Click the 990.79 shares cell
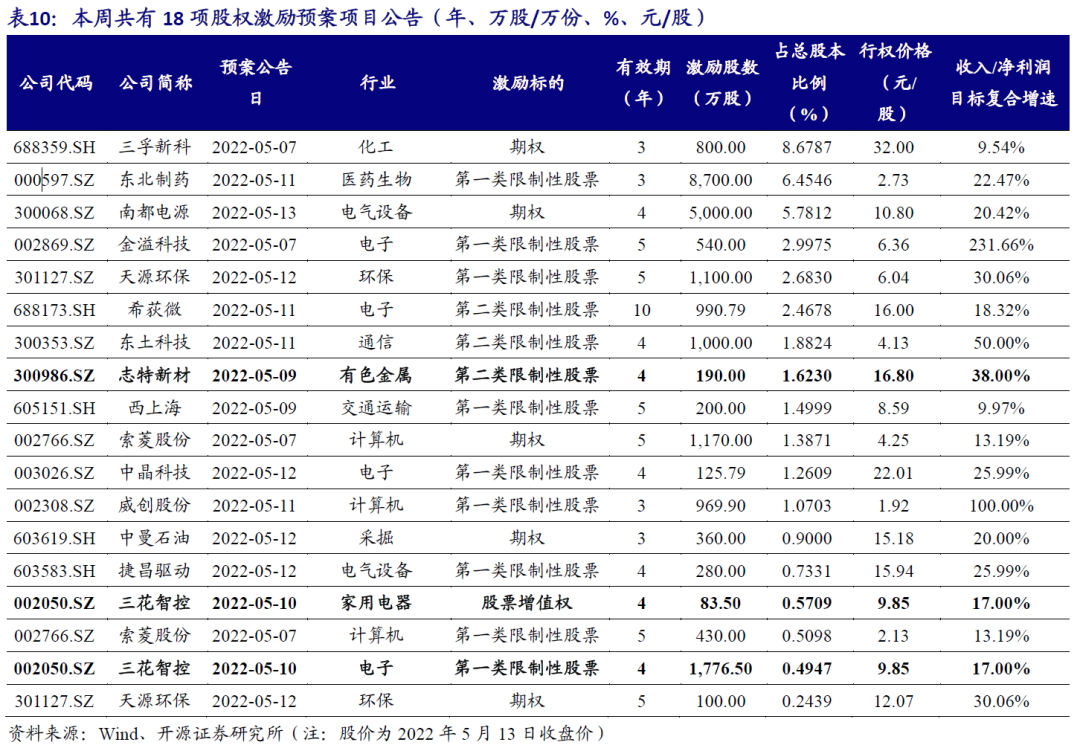Screen dimensions: 1080x748 [x=720, y=311]
